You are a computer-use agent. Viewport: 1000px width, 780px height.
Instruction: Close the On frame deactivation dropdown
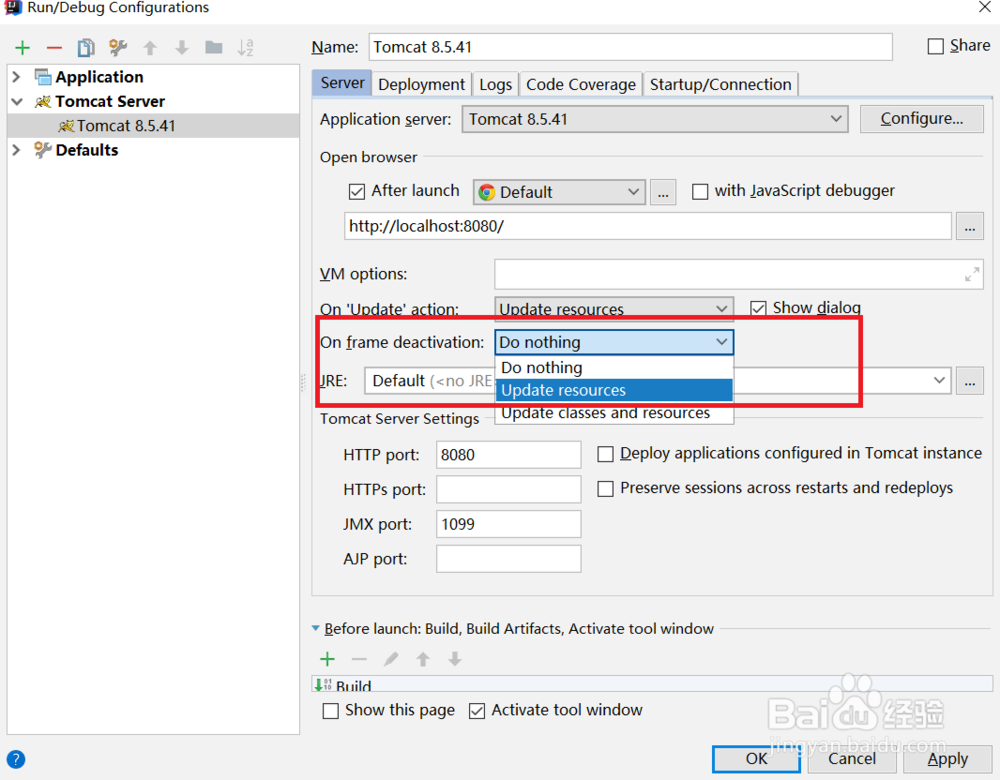721,342
